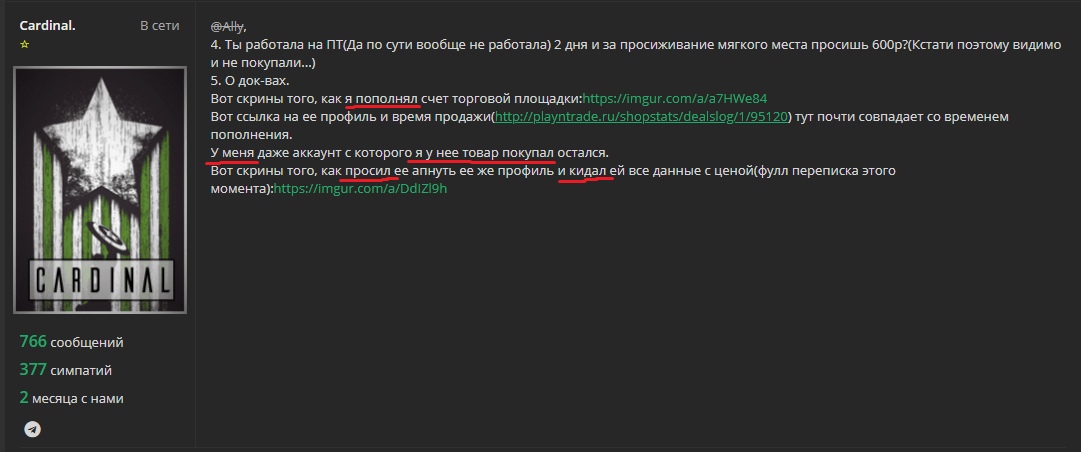The width and height of the screenshot is (1081, 452).
Task: Open Cardinal's avatar image
Action: point(100,190)
